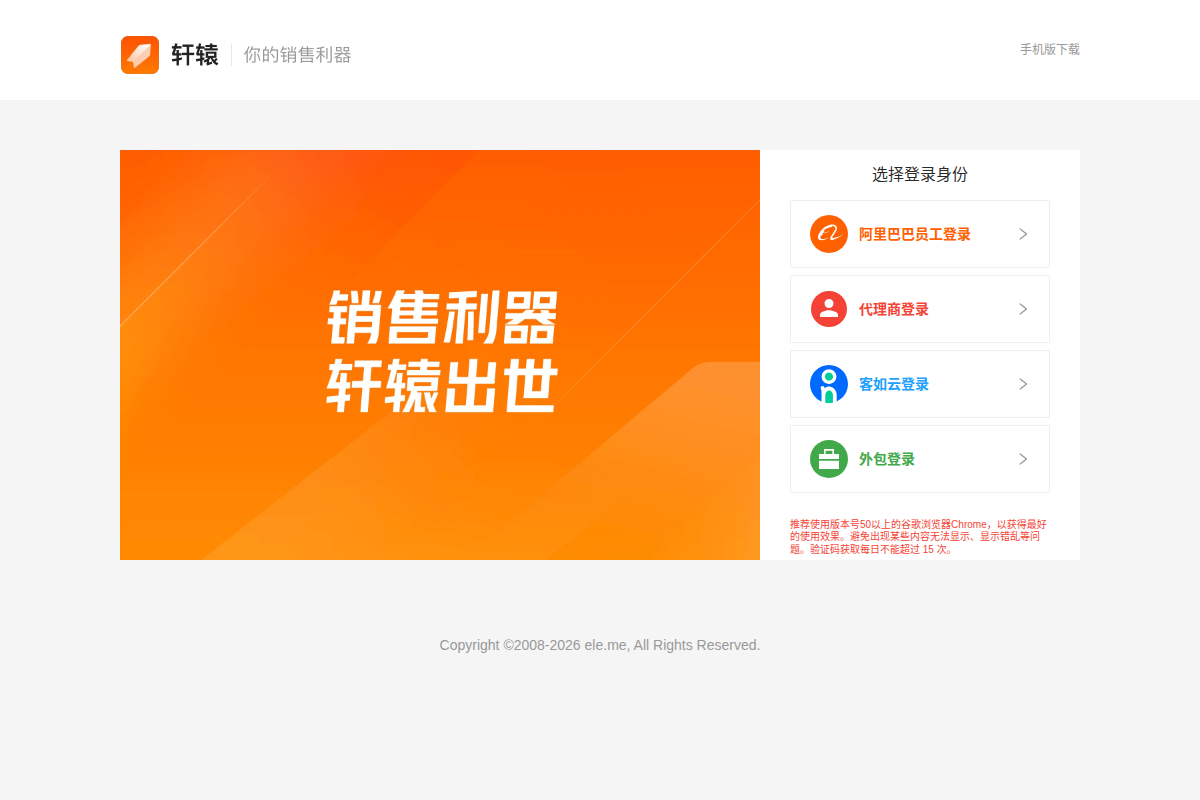This screenshot has width=1200, height=800.
Task: Expand the arrow beside 阿里巴巴员工登录
Action: tap(1023, 234)
